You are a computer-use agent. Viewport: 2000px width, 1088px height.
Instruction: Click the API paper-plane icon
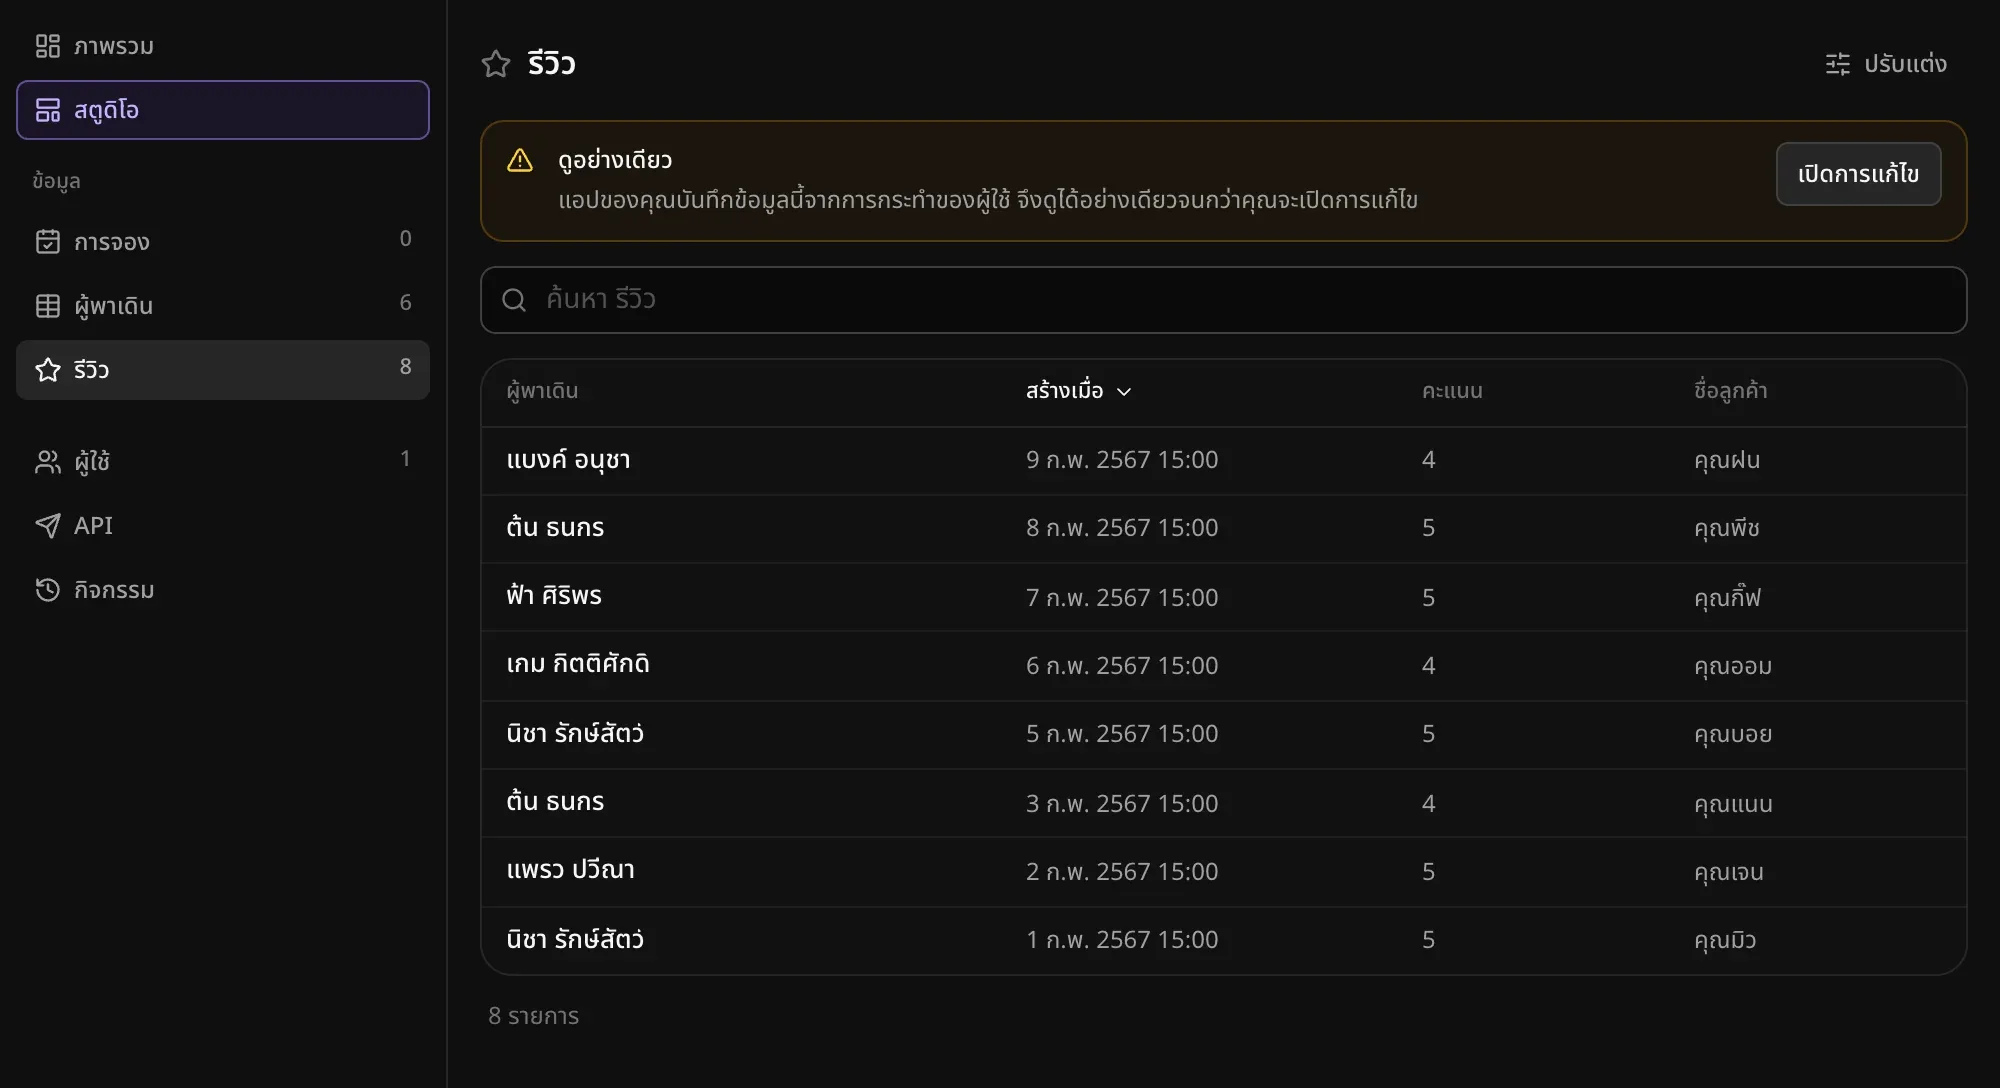point(47,526)
